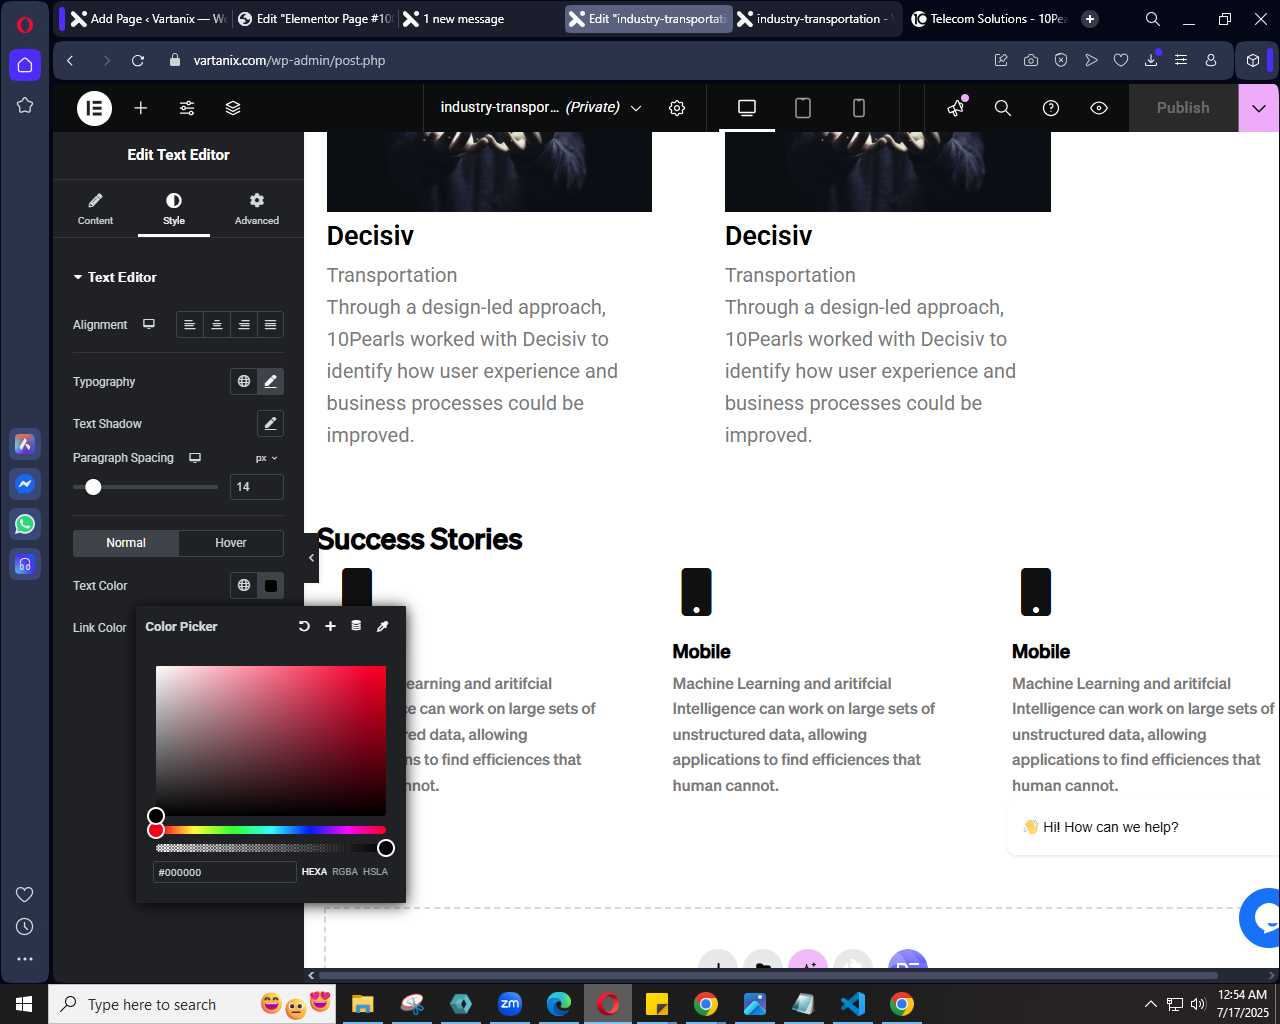Open the help question-mark icon
The width and height of the screenshot is (1280, 1024).
point(1051,108)
